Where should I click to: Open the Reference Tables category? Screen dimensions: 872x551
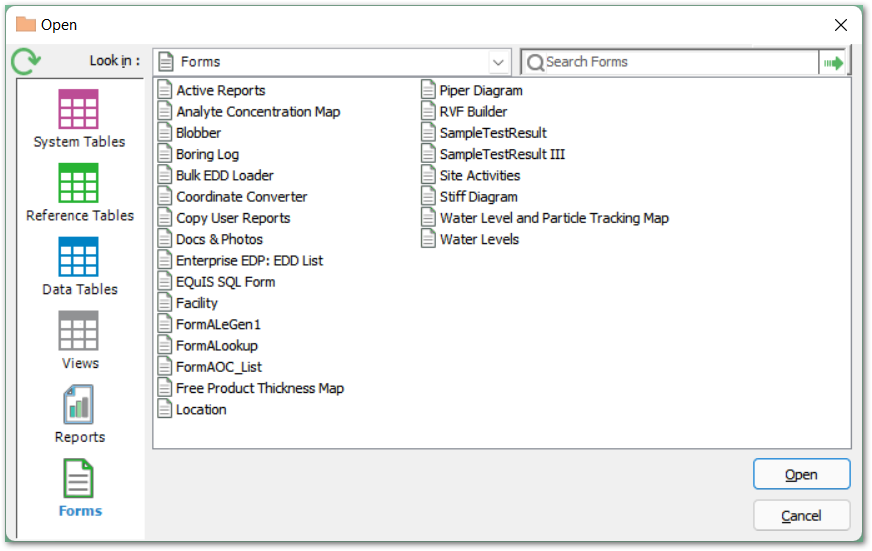click(79, 184)
